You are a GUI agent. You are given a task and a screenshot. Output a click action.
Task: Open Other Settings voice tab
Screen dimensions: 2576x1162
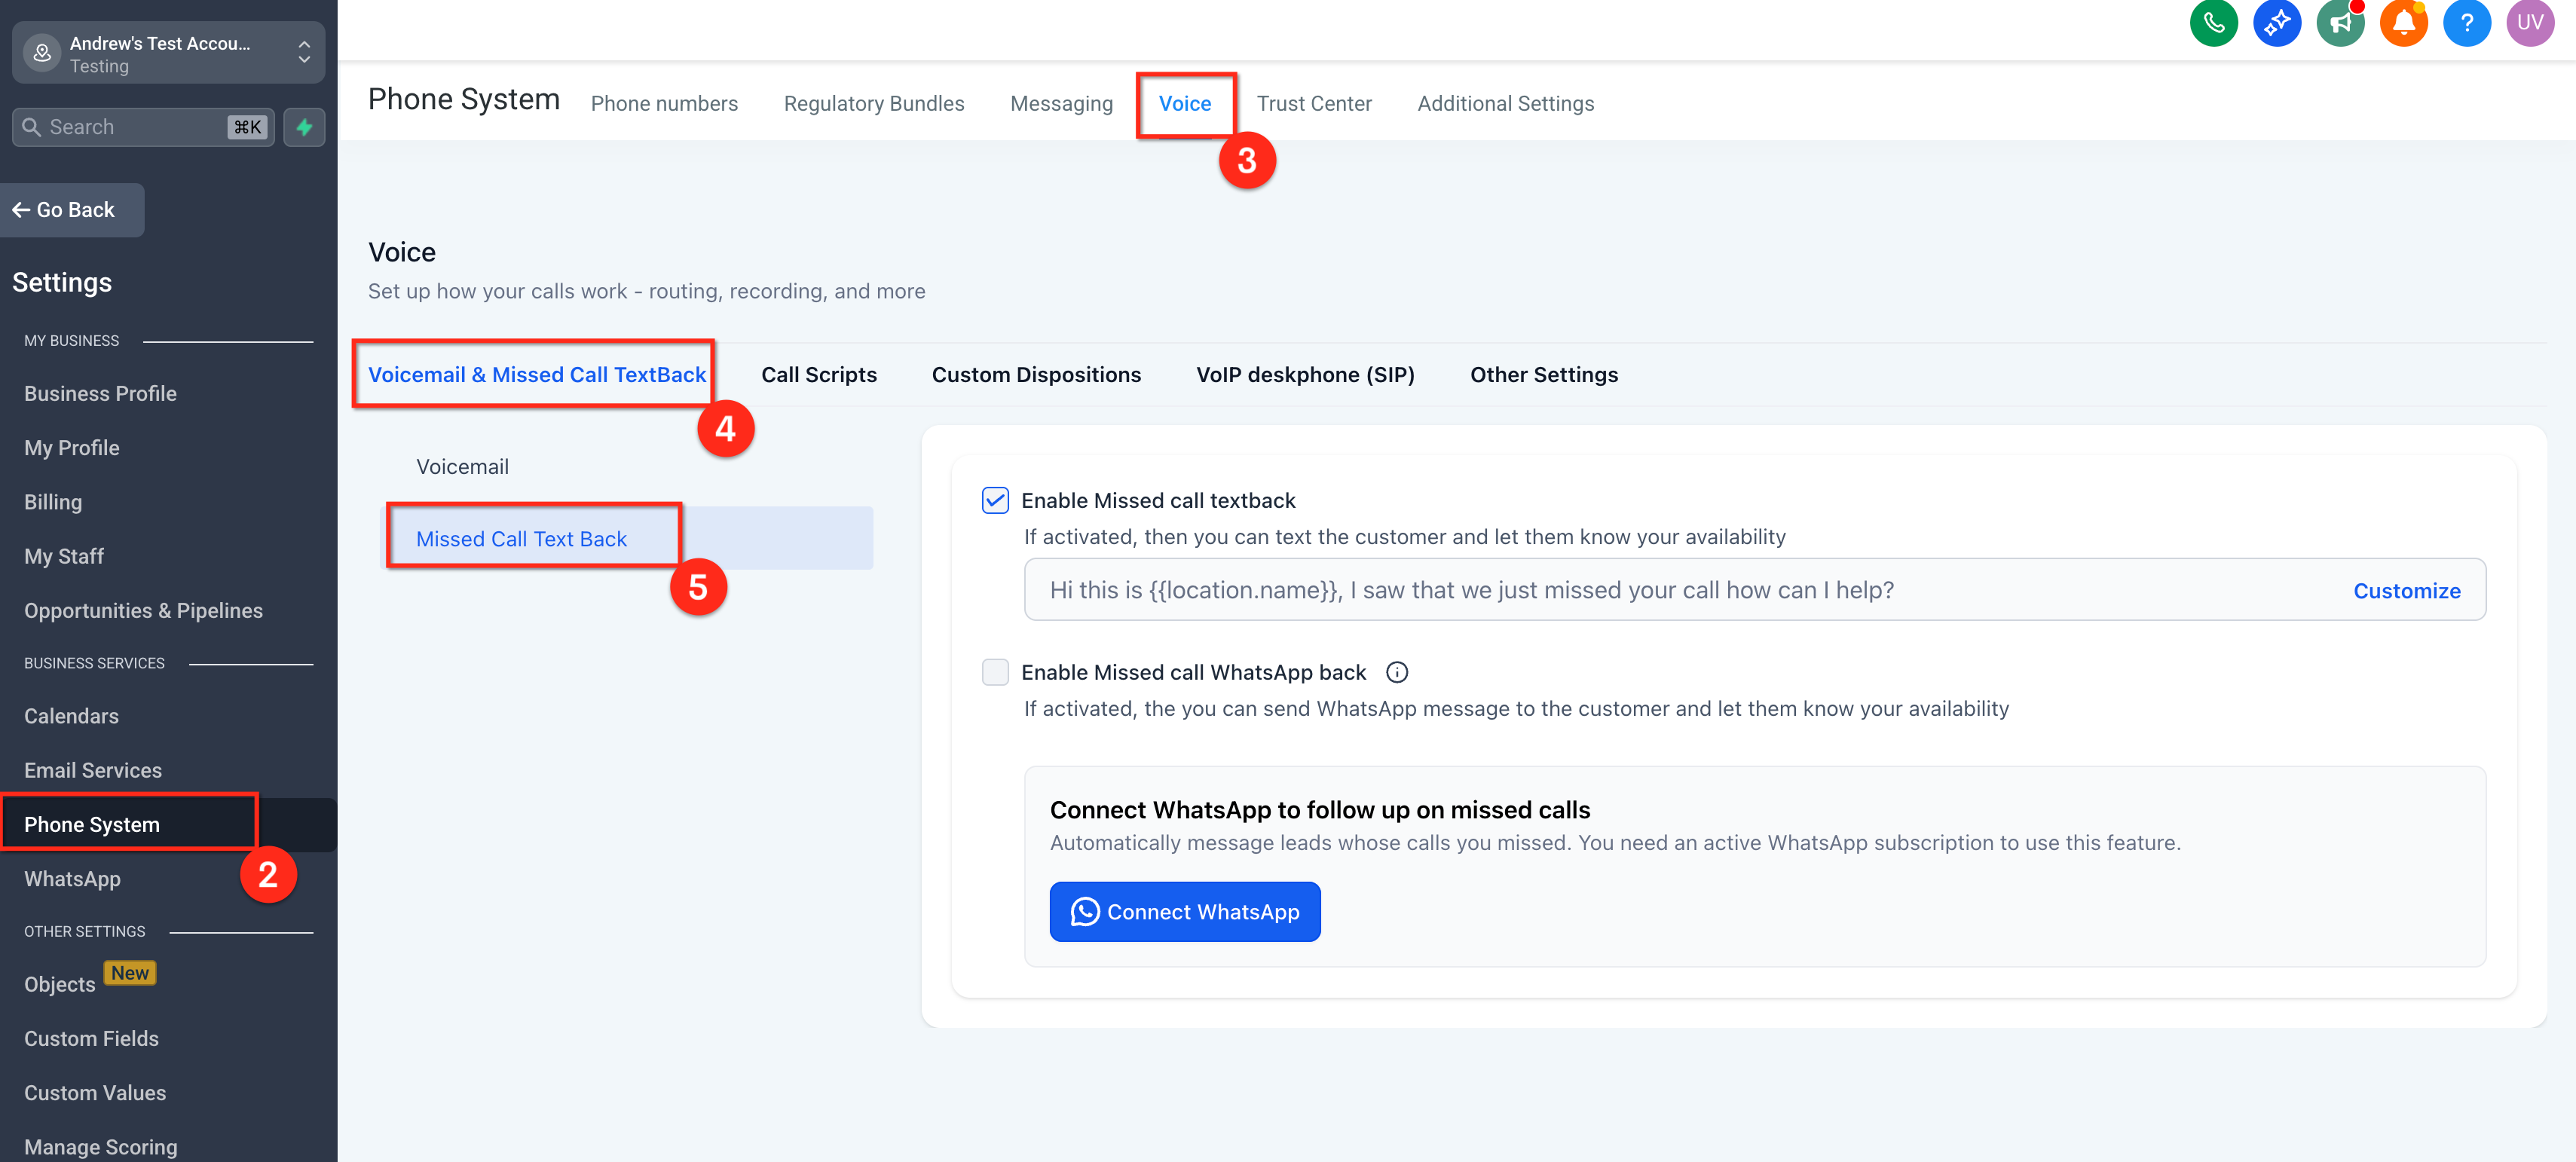coord(1543,374)
